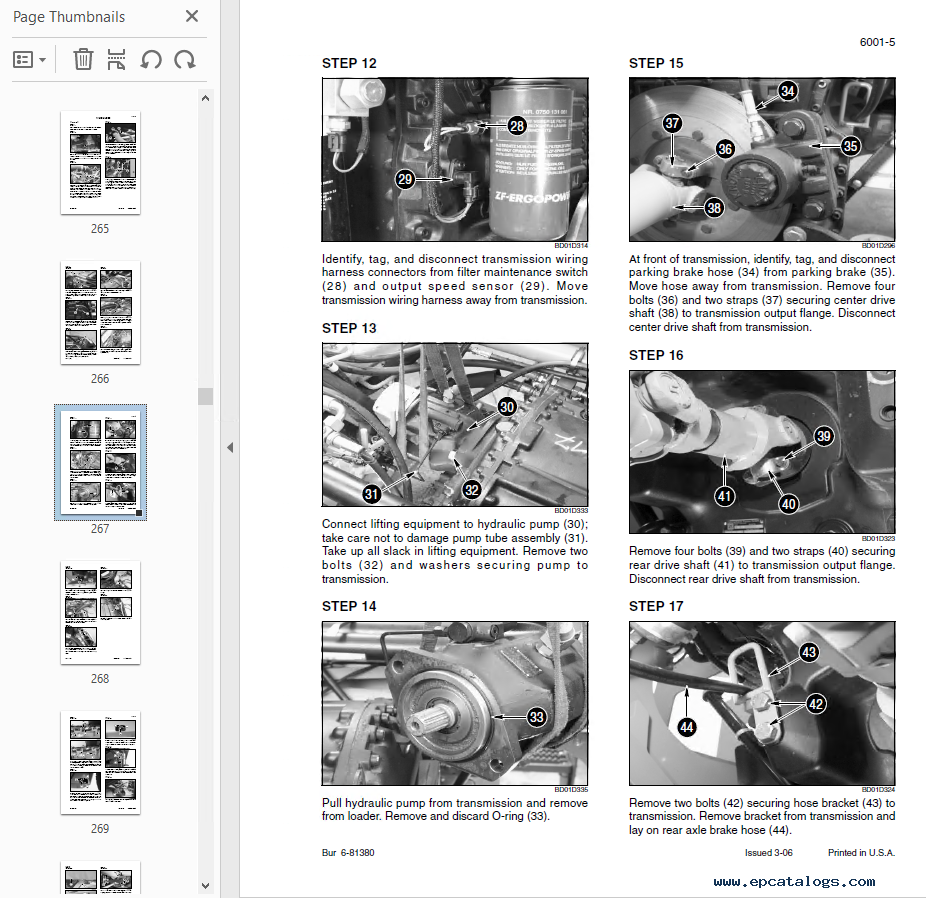Click the page label 265
The image size is (926, 898).
tap(100, 228)
